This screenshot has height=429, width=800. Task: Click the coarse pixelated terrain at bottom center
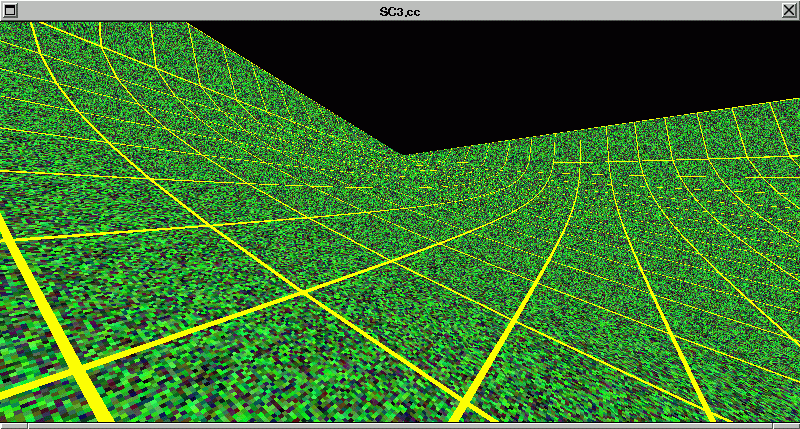point(300,390)
